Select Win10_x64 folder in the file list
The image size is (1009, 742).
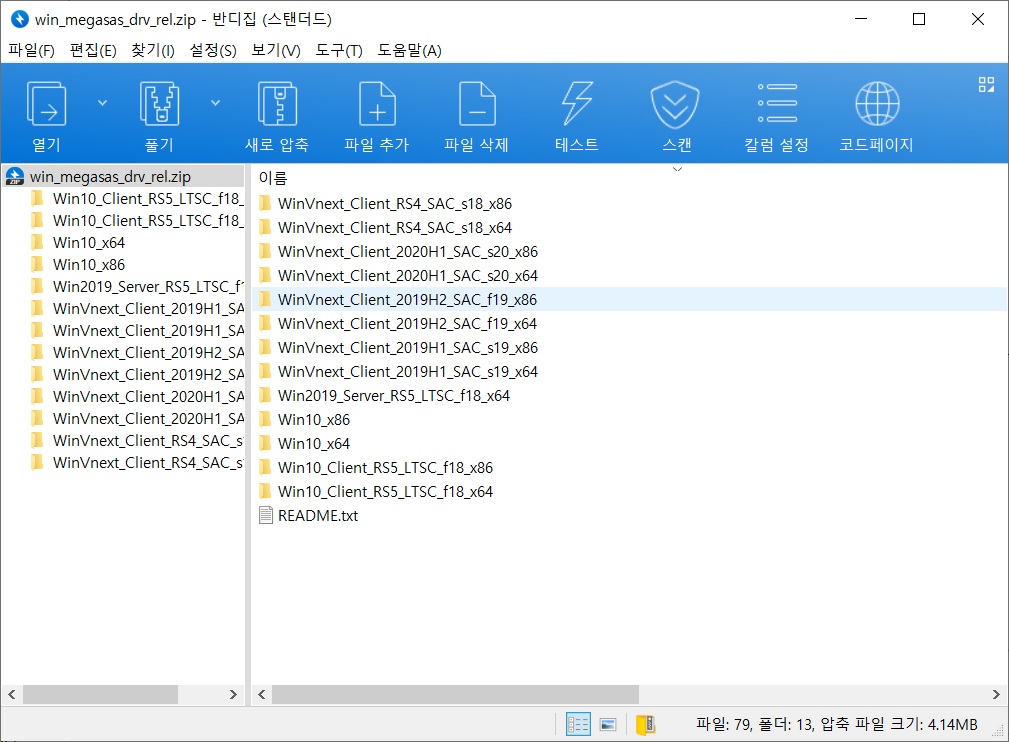click(314, 444)
